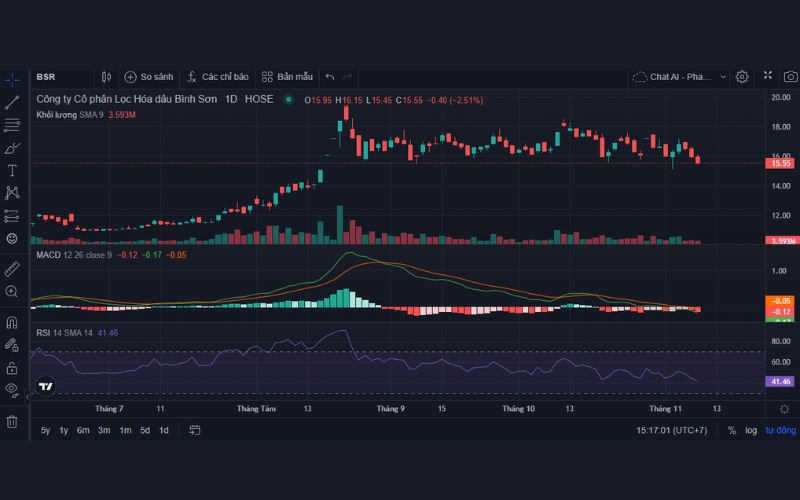The width and height of the screenshot is (800, 500).
Task: Choose the brush drawing tool
Action: tap(12, 147)
